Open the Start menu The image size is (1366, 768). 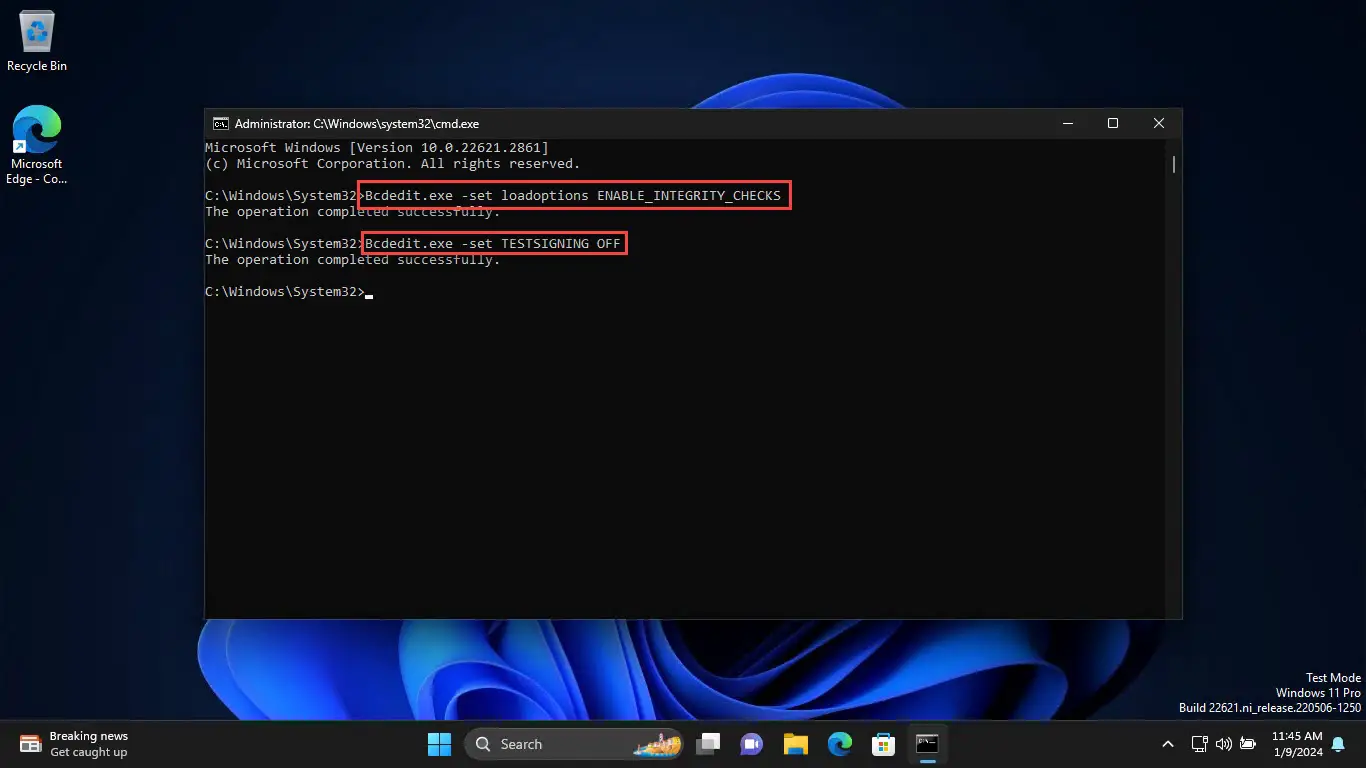[x=439, y=744]
